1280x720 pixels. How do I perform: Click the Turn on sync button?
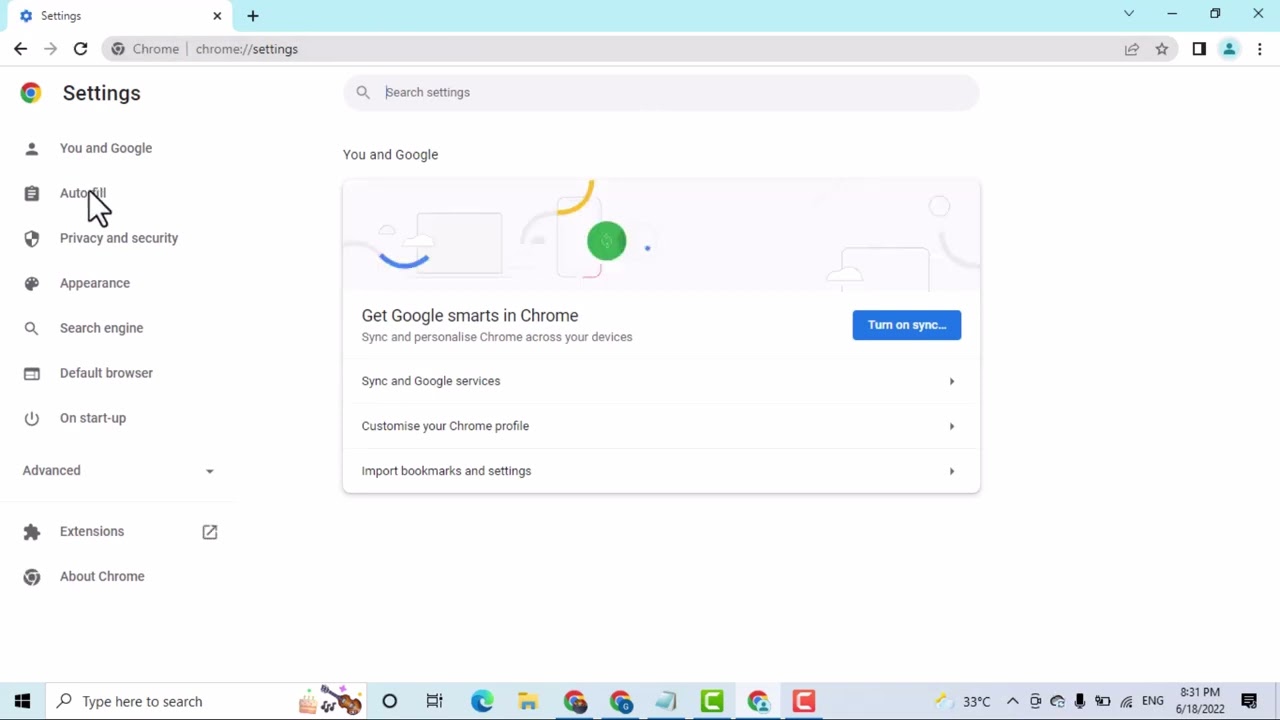tap(906, 325)
